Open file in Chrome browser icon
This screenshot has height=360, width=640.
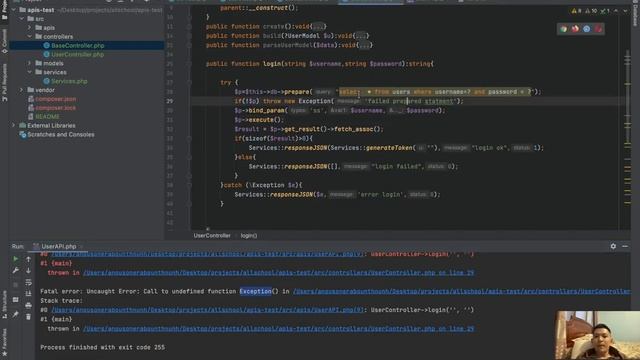(x=564, y=29)
